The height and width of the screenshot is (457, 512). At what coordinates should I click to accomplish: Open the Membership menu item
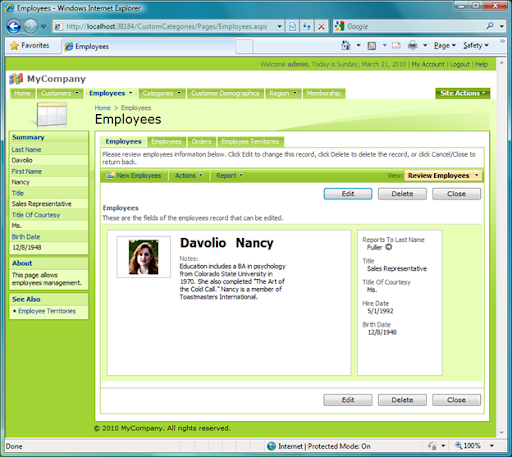tap(324, 93)
